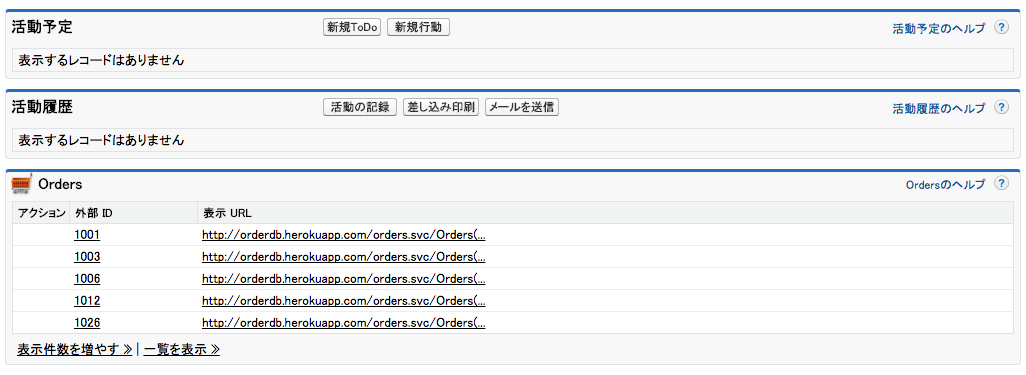Open the 活動予定のヘルプ link
The image size is (1026, 375).
938,29
